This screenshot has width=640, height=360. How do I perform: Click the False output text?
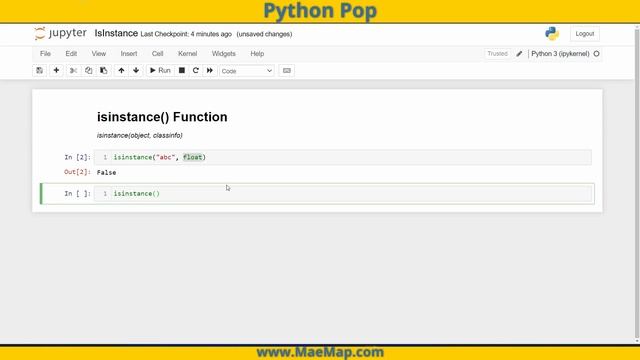coord(107,173)
